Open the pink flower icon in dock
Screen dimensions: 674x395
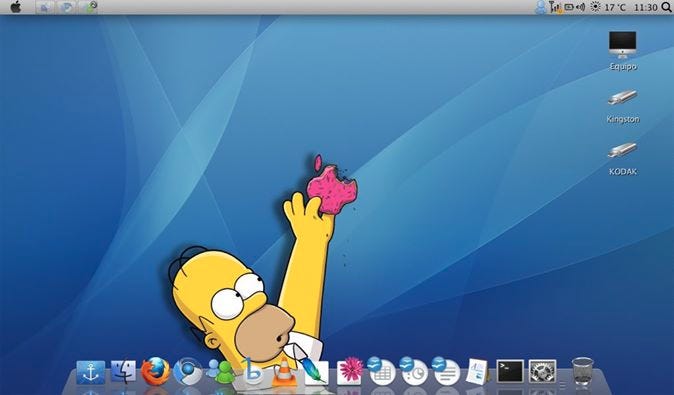click(x=349, y=371)
